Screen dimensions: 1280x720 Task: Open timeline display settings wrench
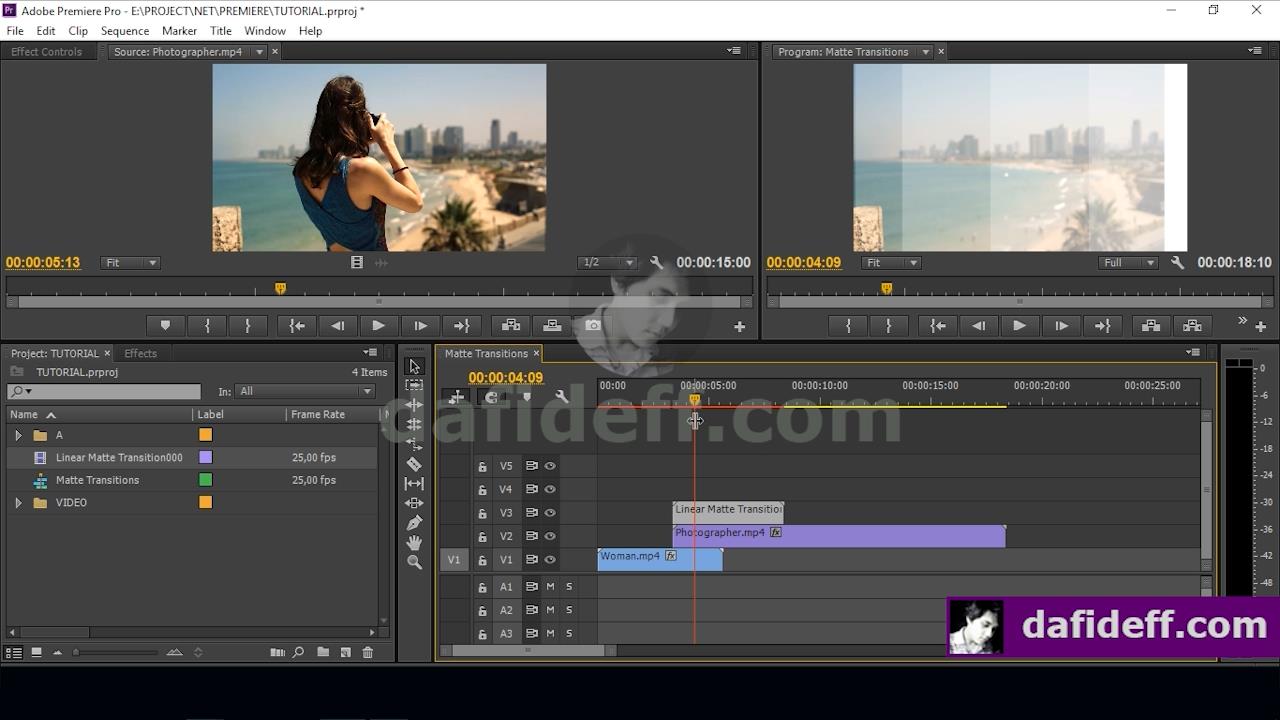click(x=561, y=397)
